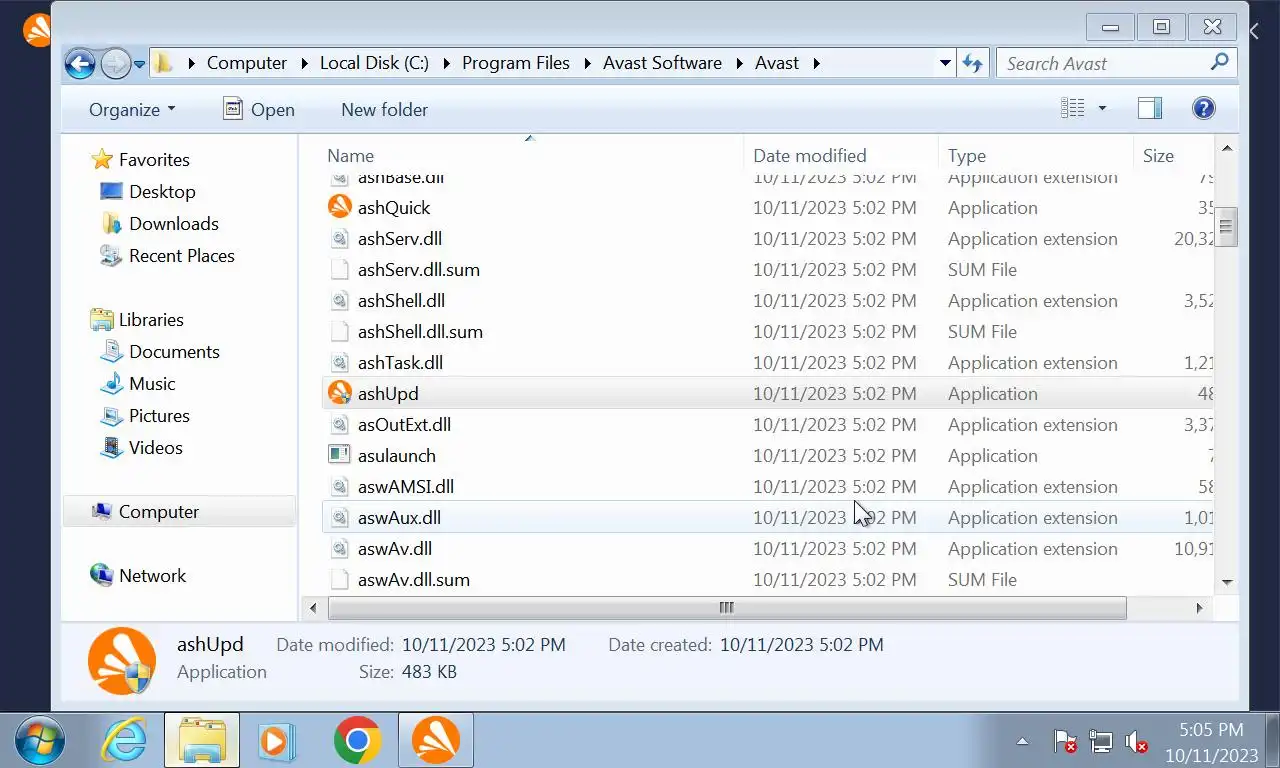Click the search magnifier icon
1280x768 pixels.
pyautogui.click(x=1219, y=62)
